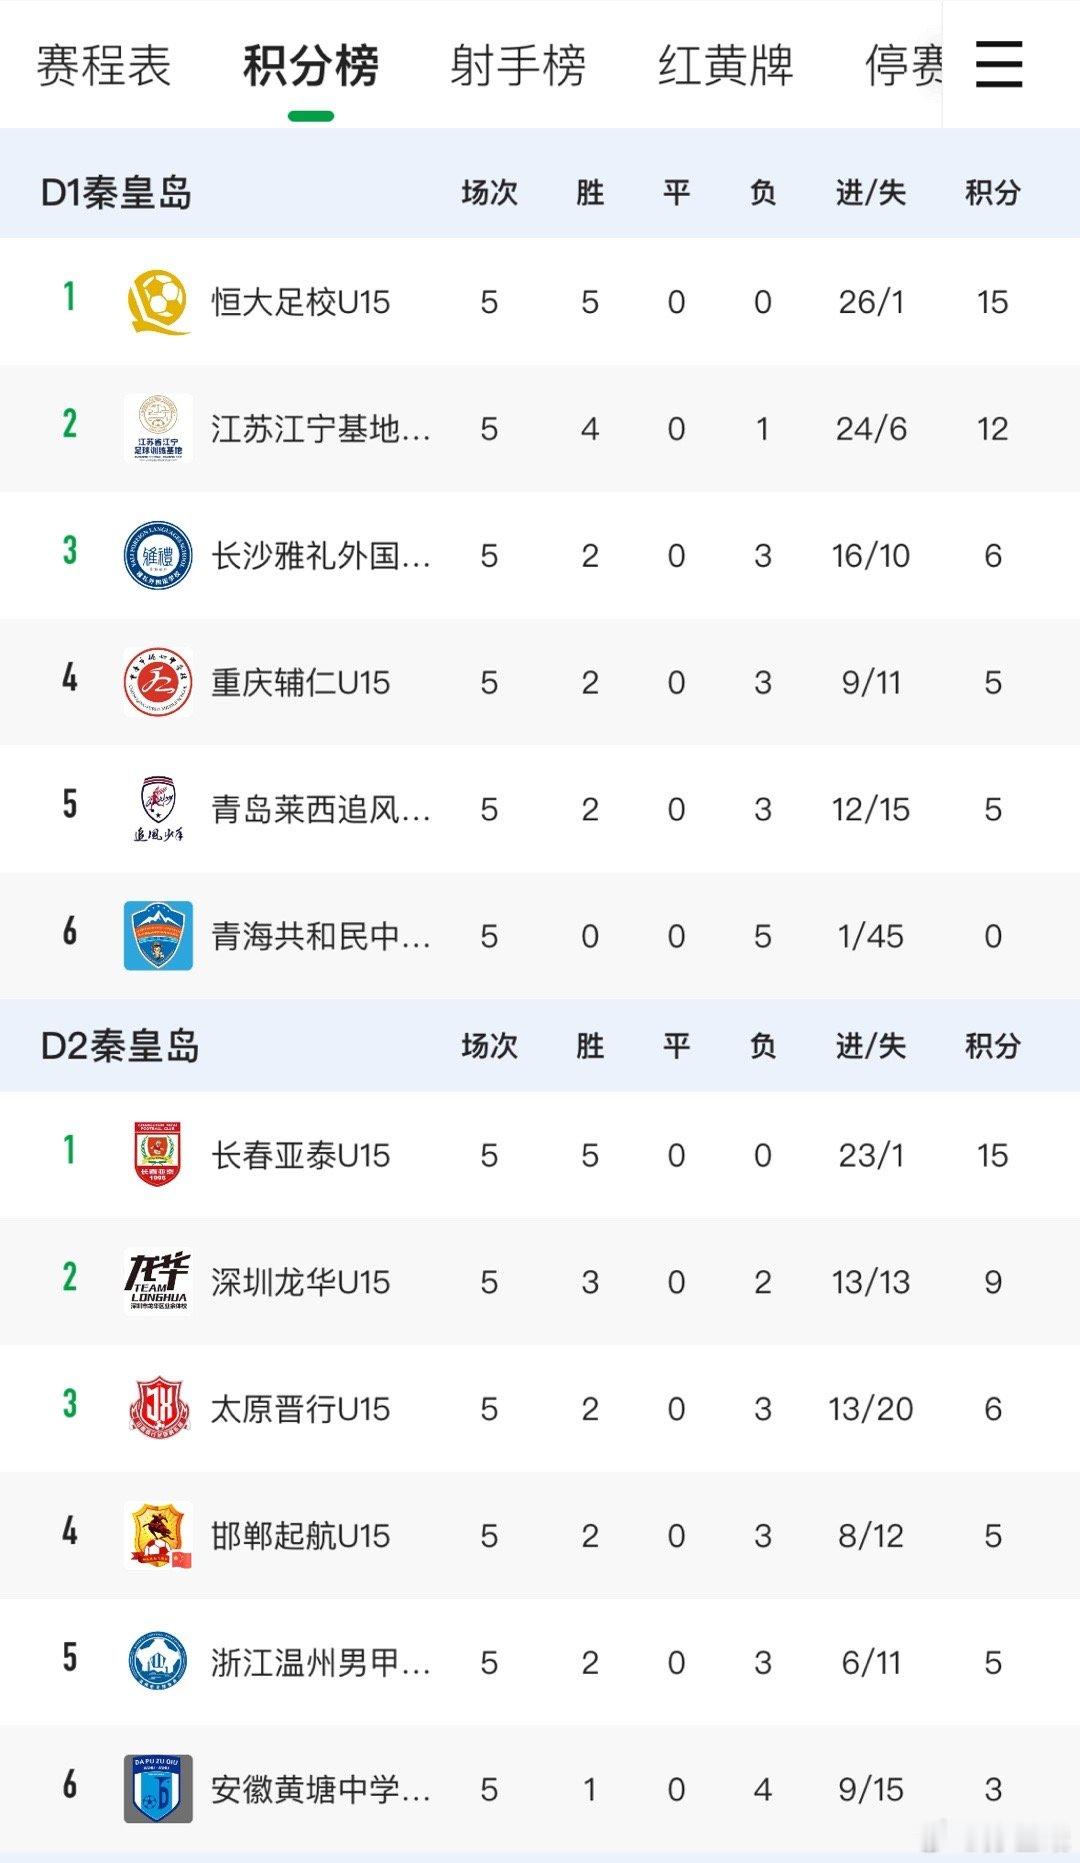This screenshot has height=1863, width=1080.
Task: Tap the 青海共和民中 blue crest
Action: click(158, 936)
